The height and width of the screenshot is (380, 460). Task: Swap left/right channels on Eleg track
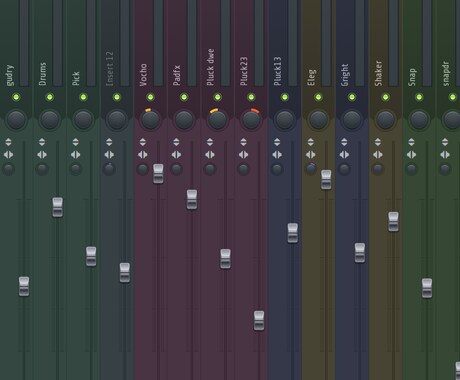point(311,155)
